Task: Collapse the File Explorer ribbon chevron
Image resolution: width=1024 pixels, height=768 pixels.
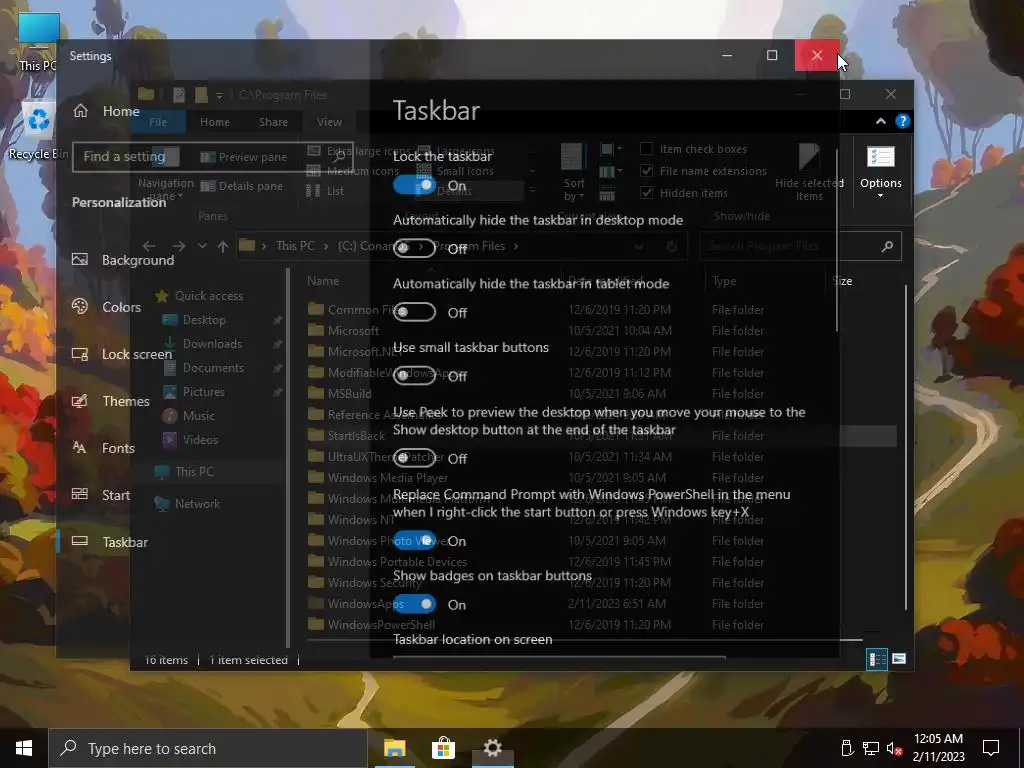Action: (881, 121)
